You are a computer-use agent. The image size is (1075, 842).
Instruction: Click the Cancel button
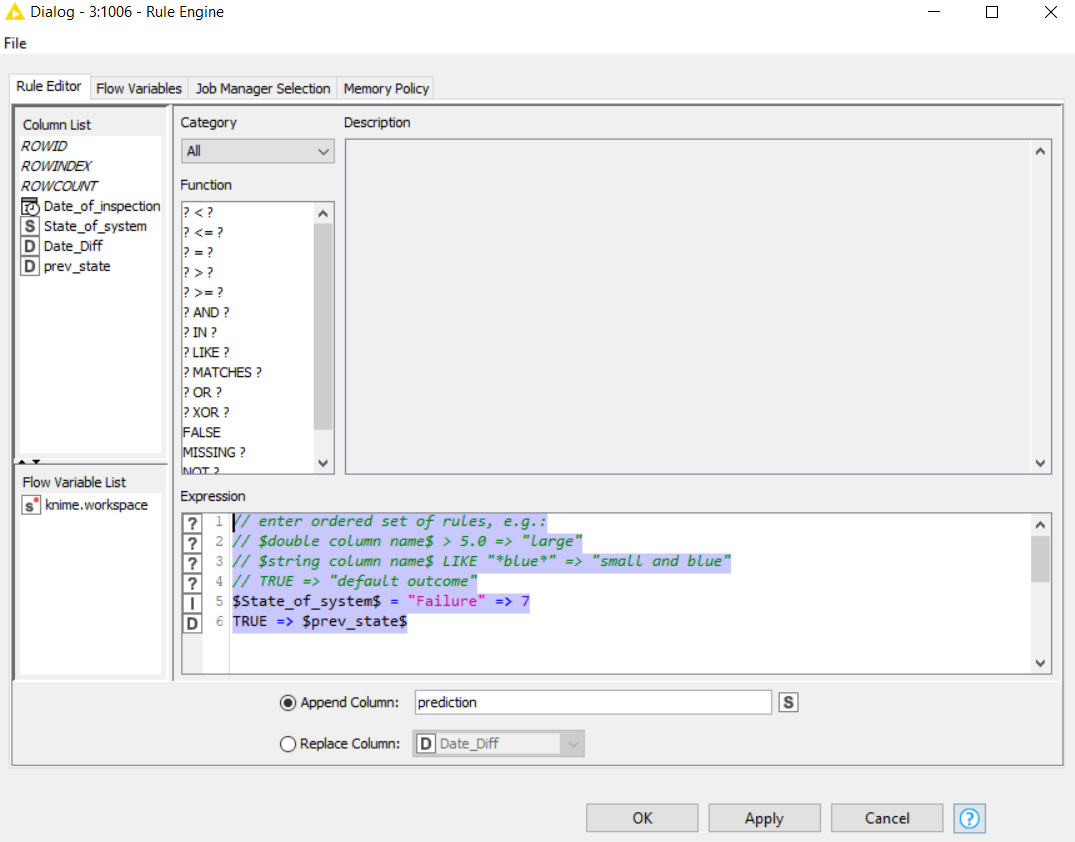tap(887, 818)
